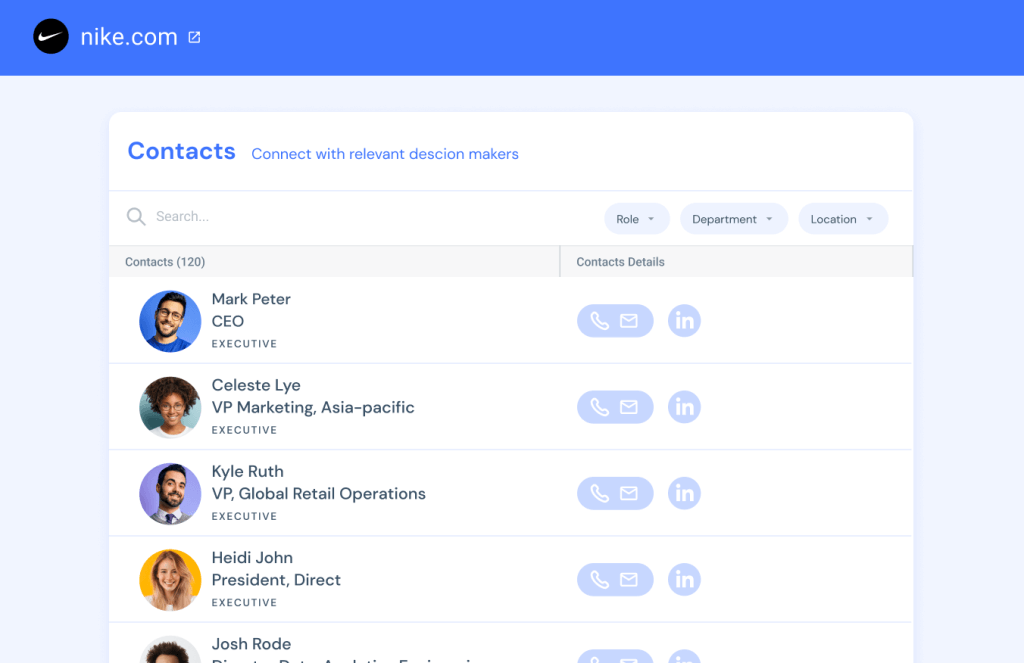Click the Contacts Details column header
1024x663 pixels.
click(x=620, y=262)
